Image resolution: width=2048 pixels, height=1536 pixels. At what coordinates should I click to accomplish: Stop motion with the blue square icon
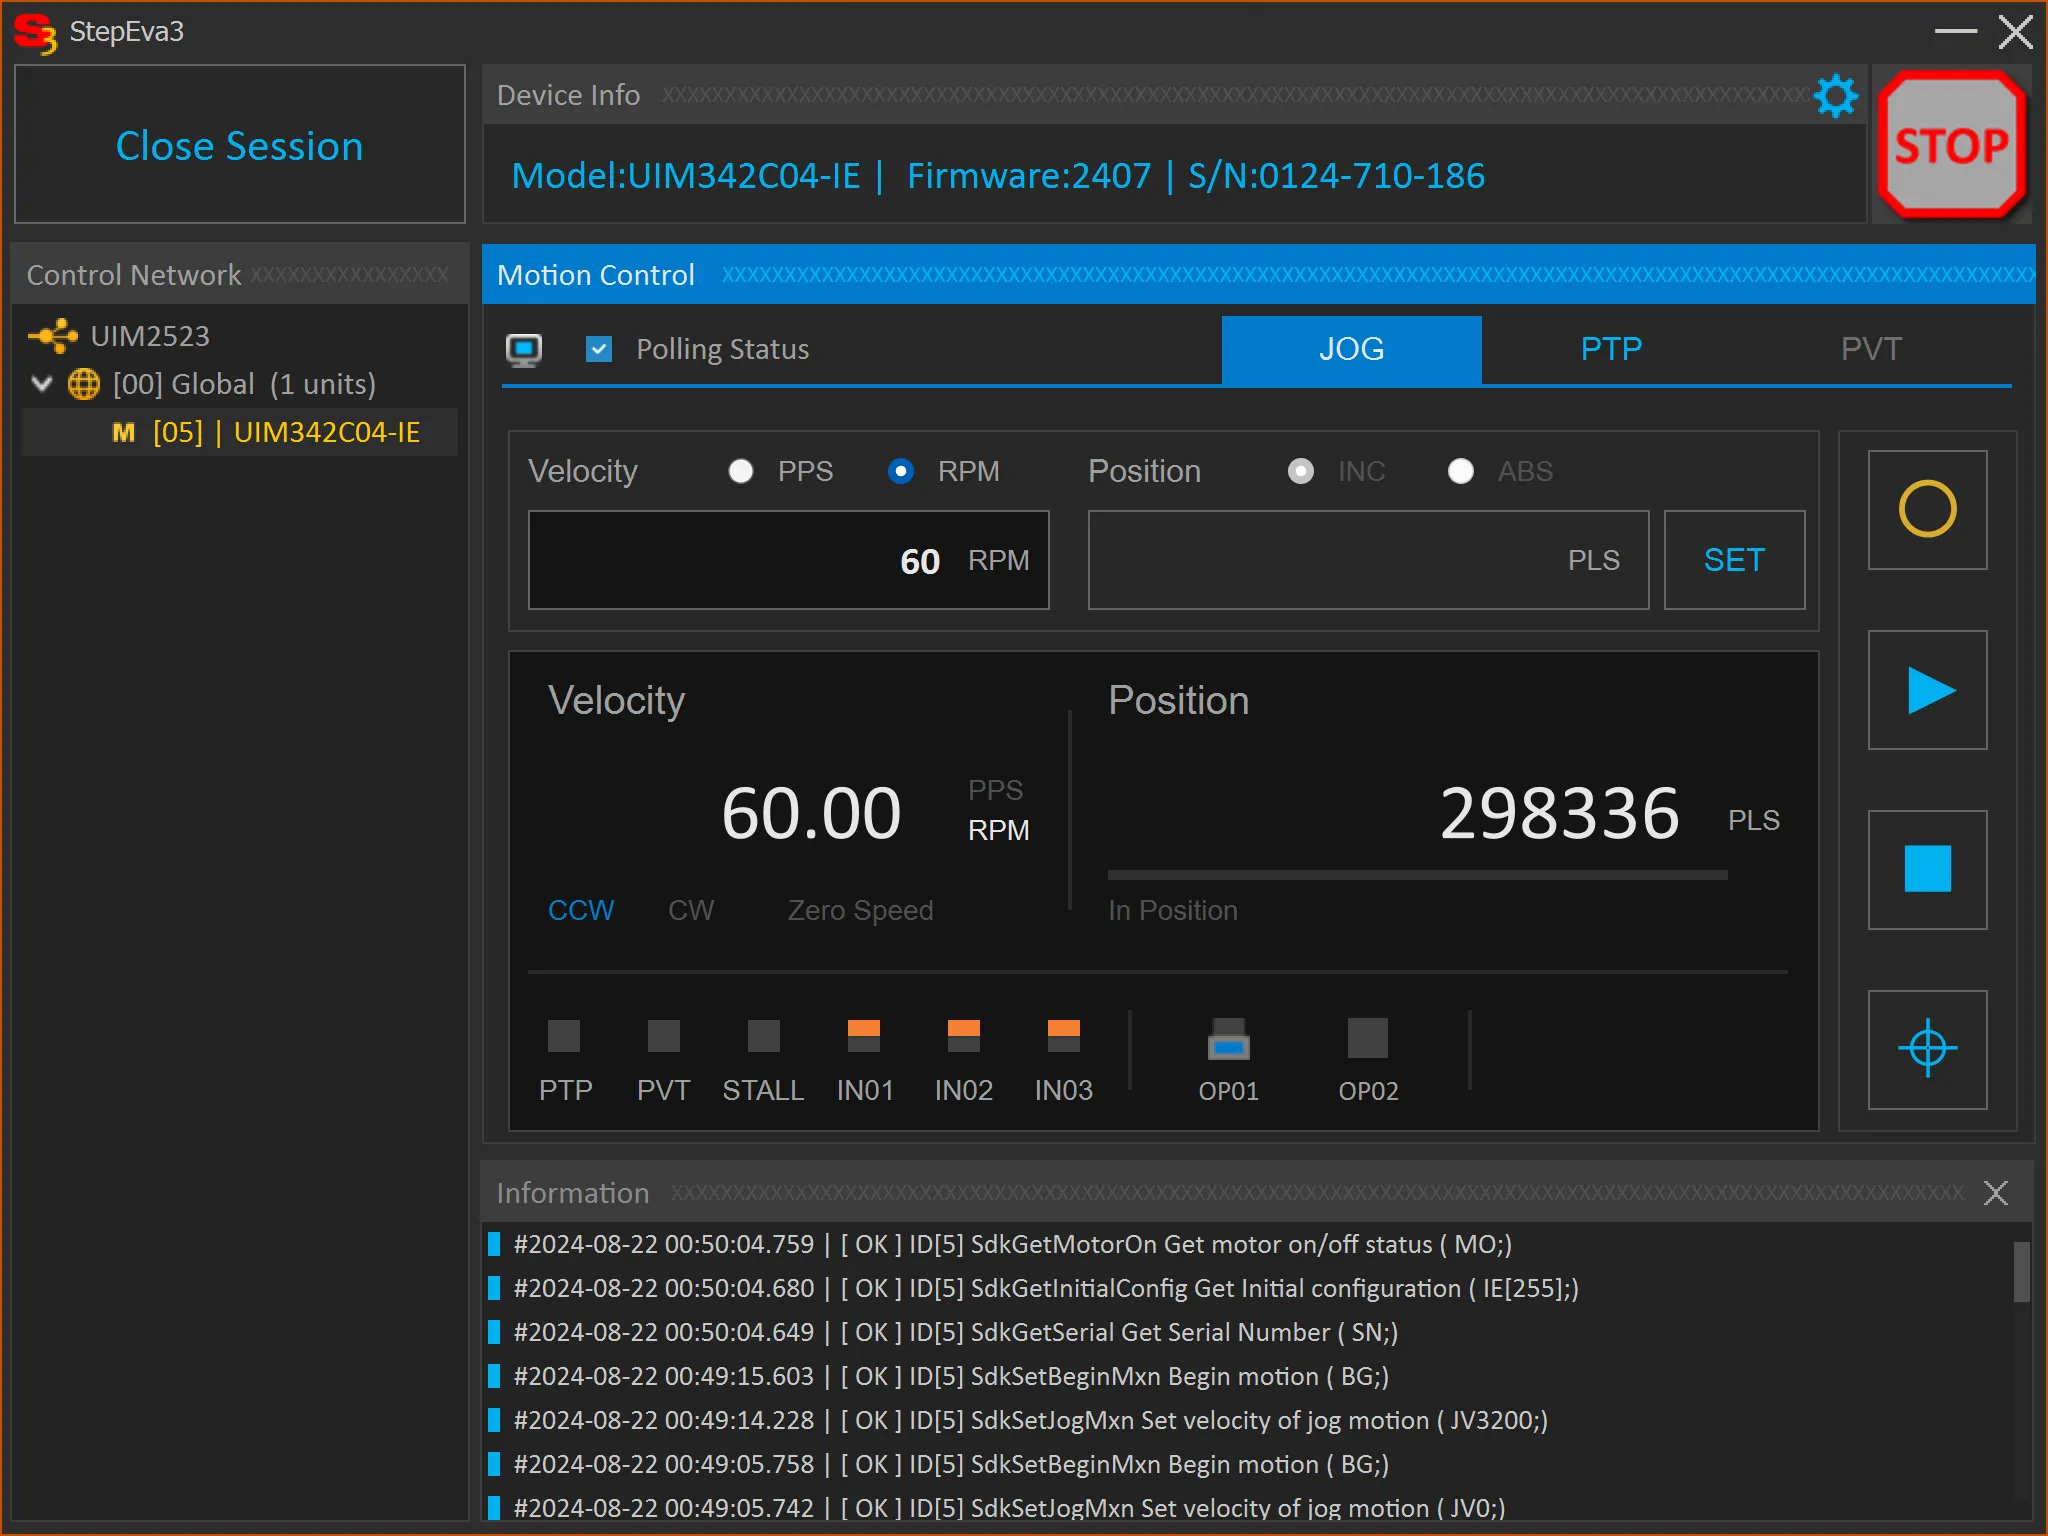pyautogui.click(x=1927, y=869)
